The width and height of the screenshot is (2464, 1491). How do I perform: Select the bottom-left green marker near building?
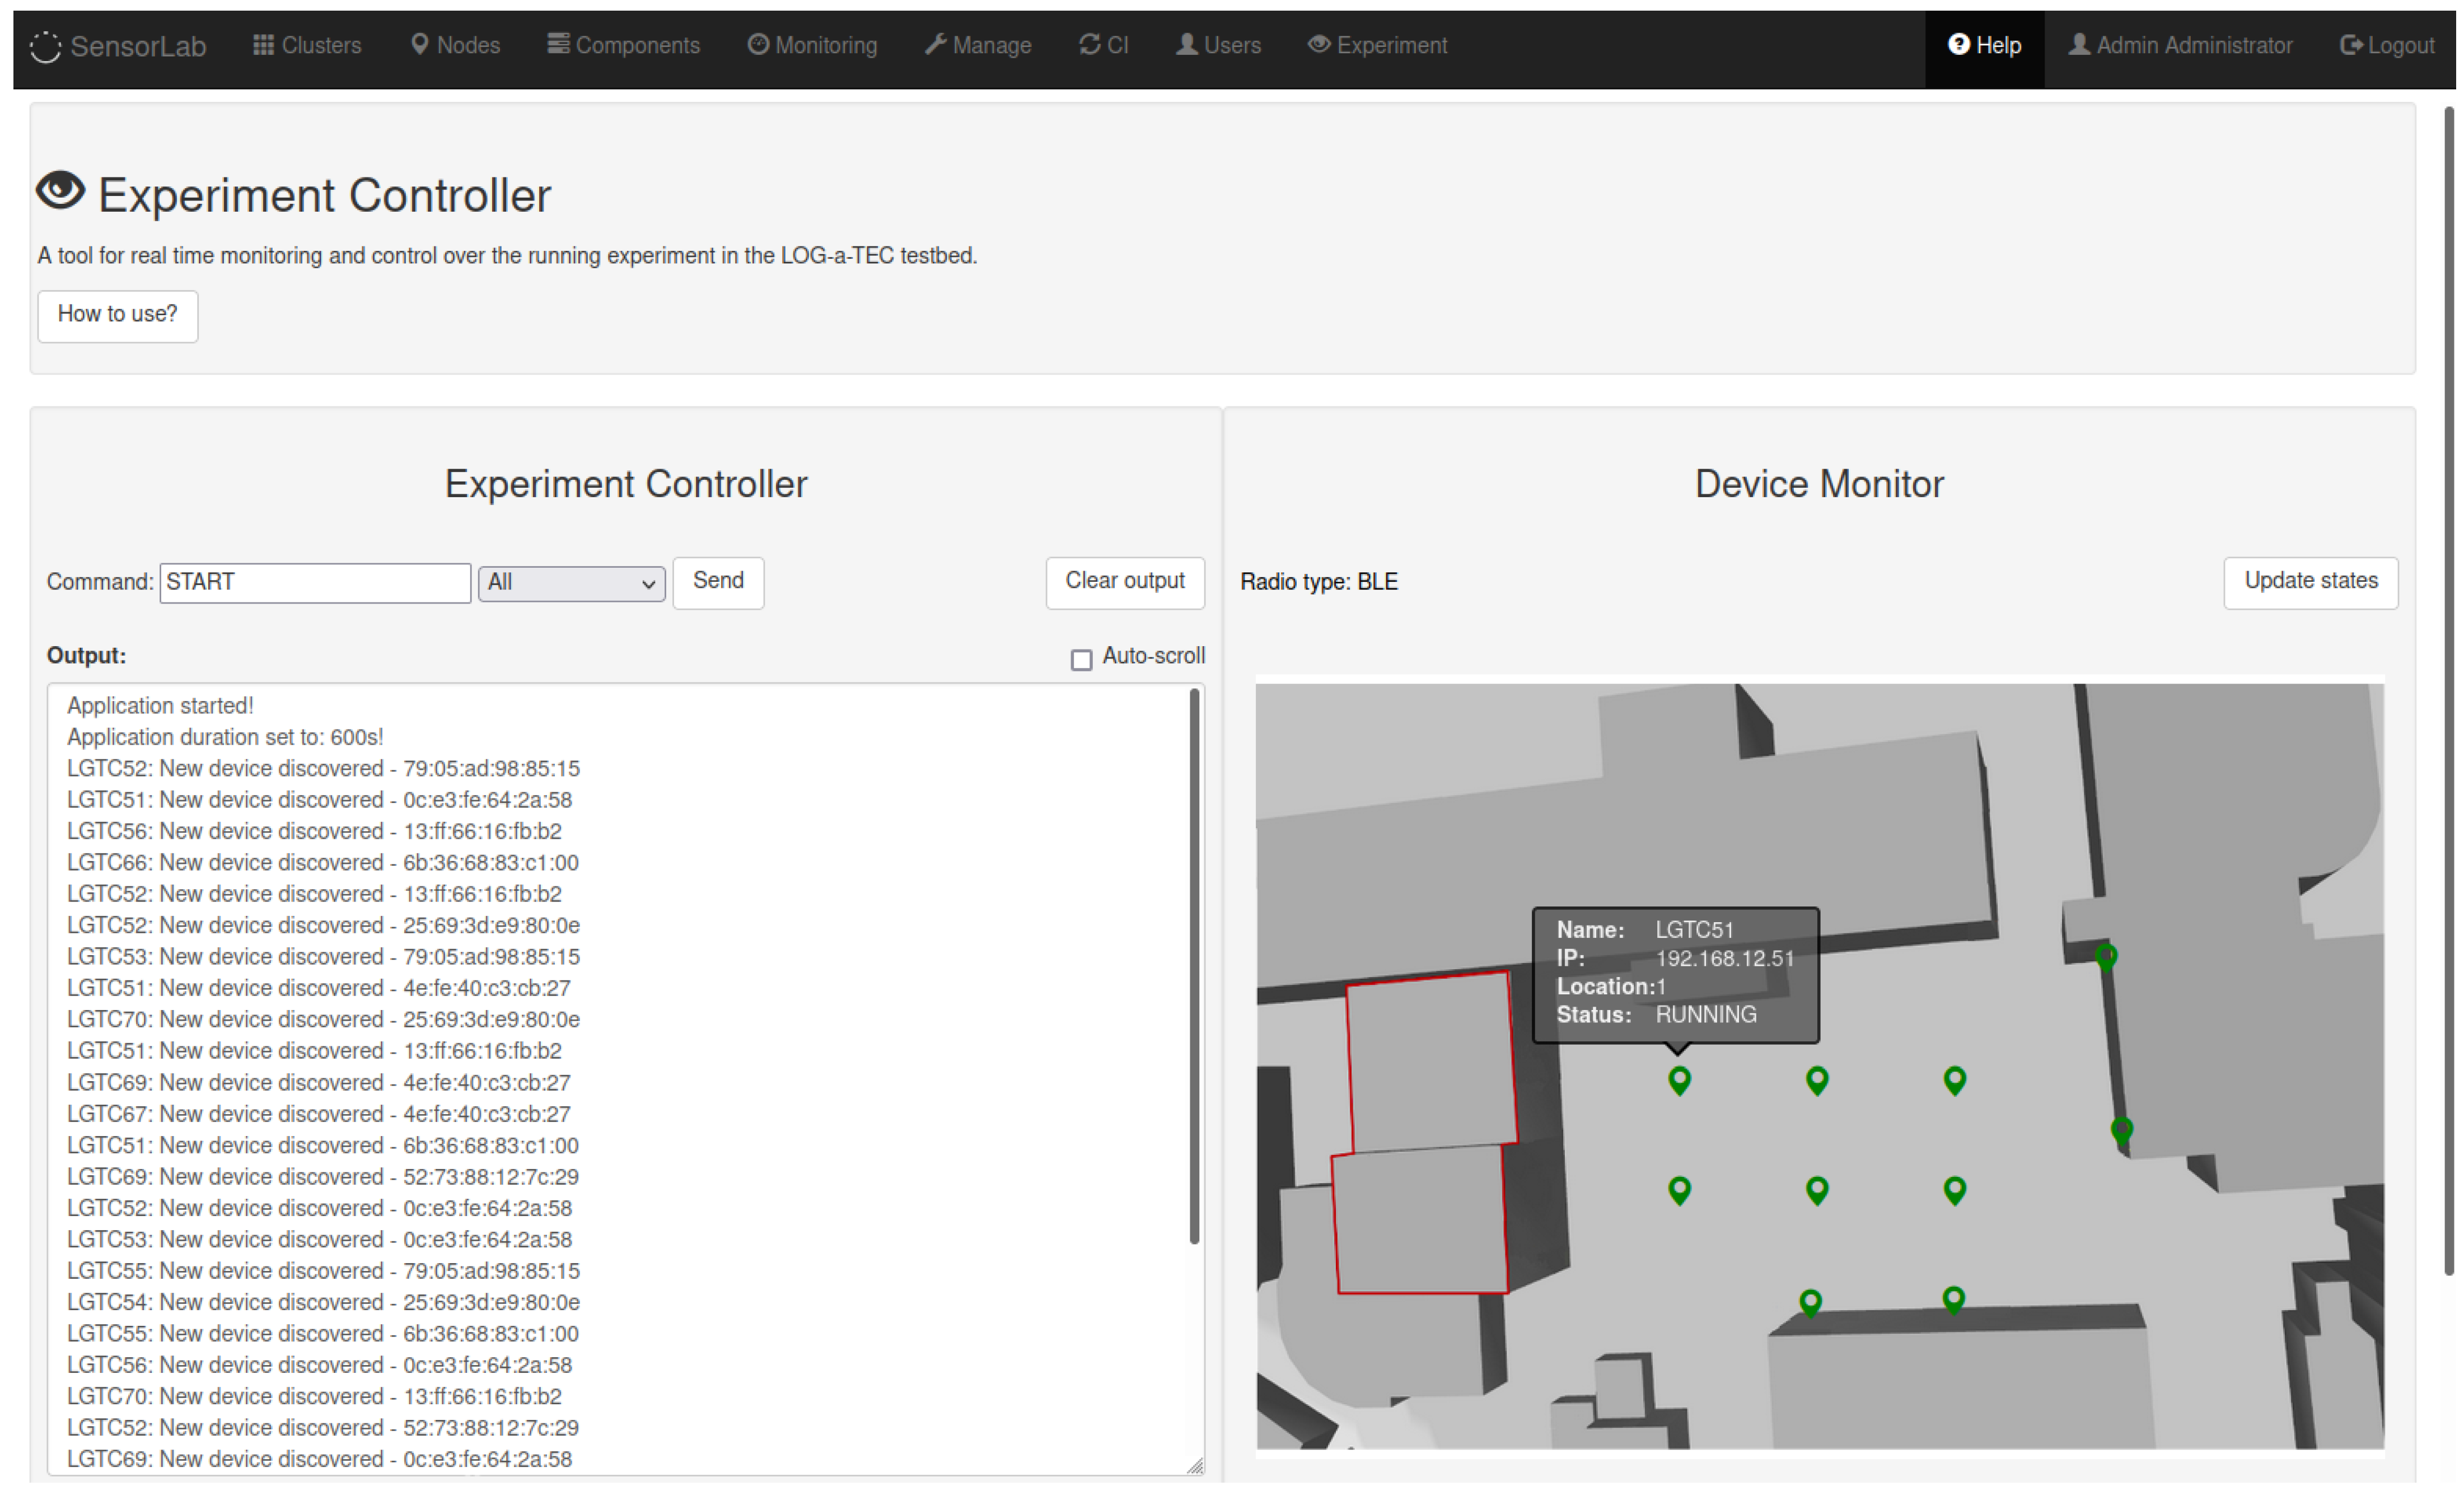1810,1301
